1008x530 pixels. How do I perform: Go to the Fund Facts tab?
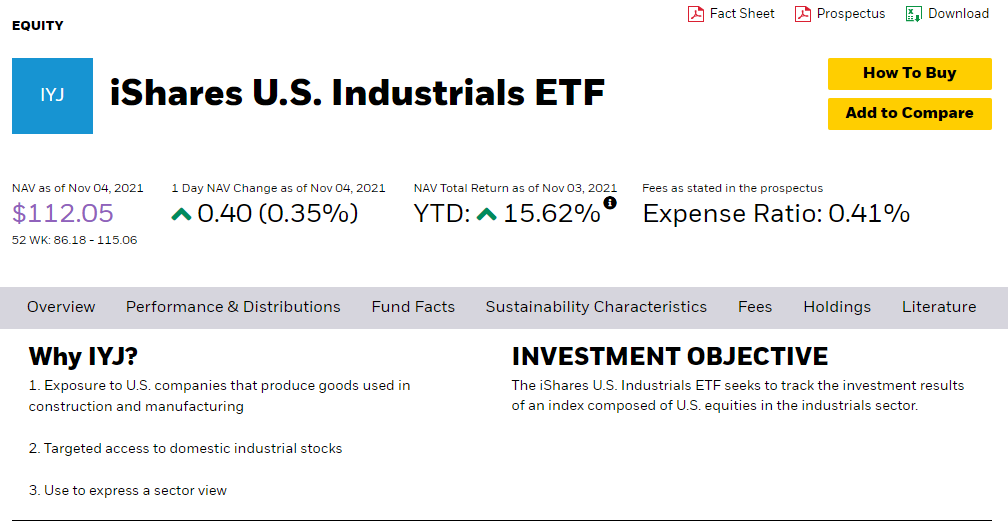(413, 307)
